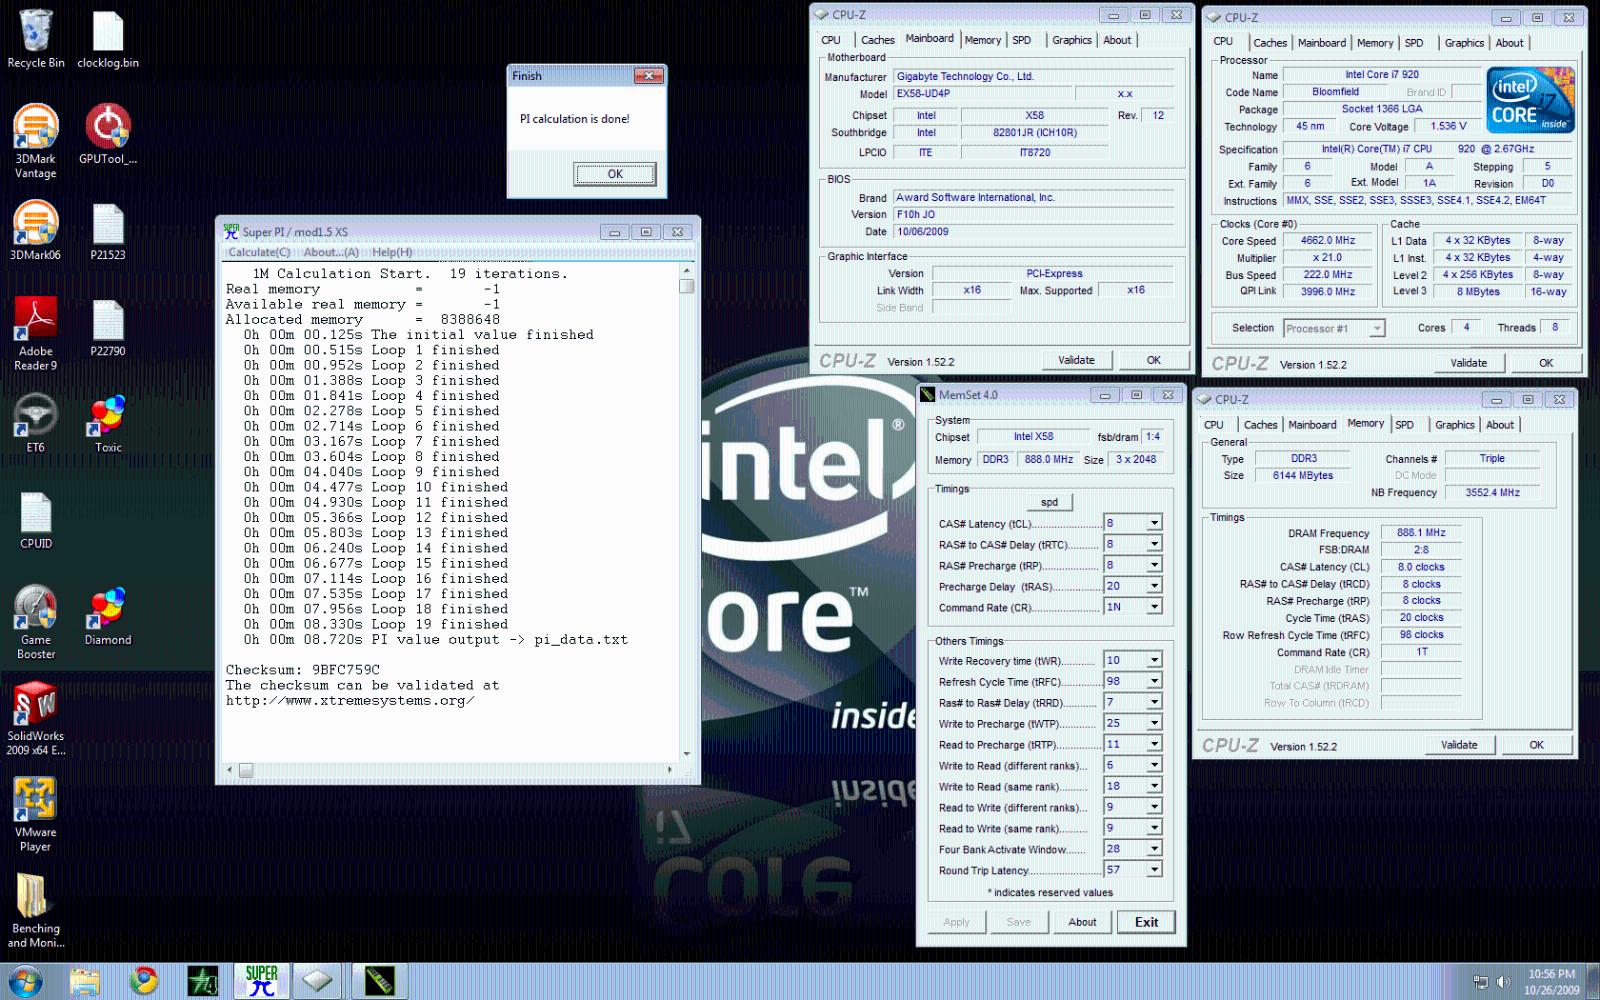
Task: Expand the Four Bank Activate Window dropdown
Action: (1154, 849)
